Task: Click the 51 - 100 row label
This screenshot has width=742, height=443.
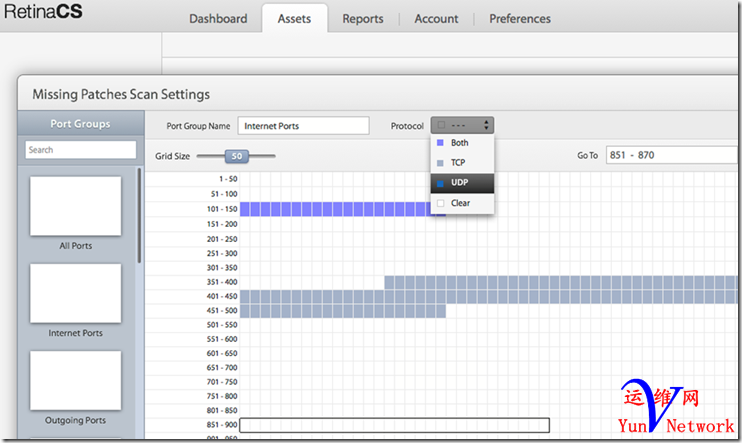Action: coord(224,194)
